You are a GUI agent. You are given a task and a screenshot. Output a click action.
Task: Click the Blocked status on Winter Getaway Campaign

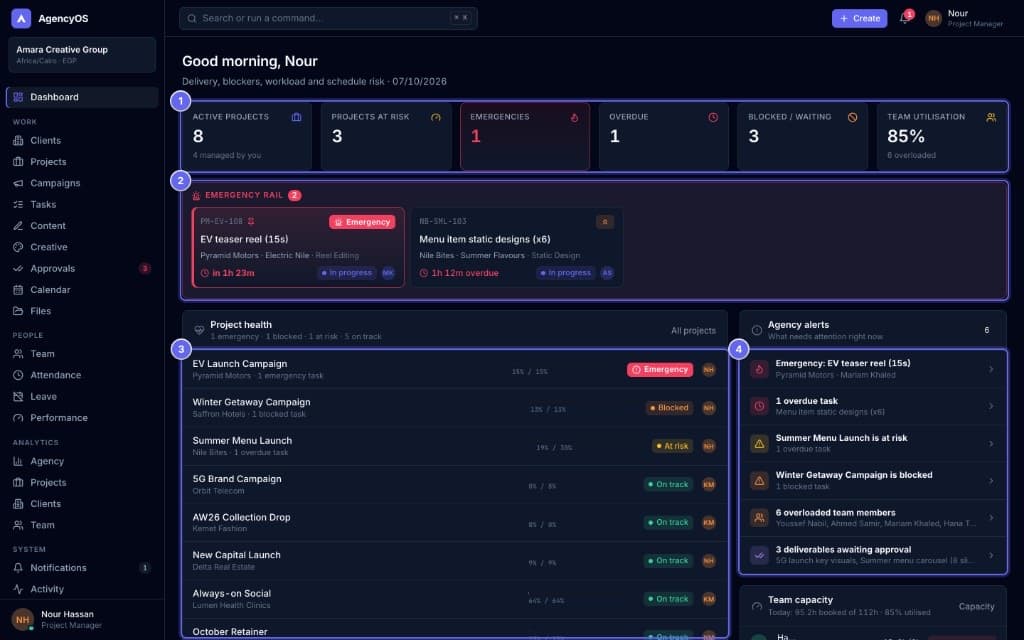(x=669, y=408)
